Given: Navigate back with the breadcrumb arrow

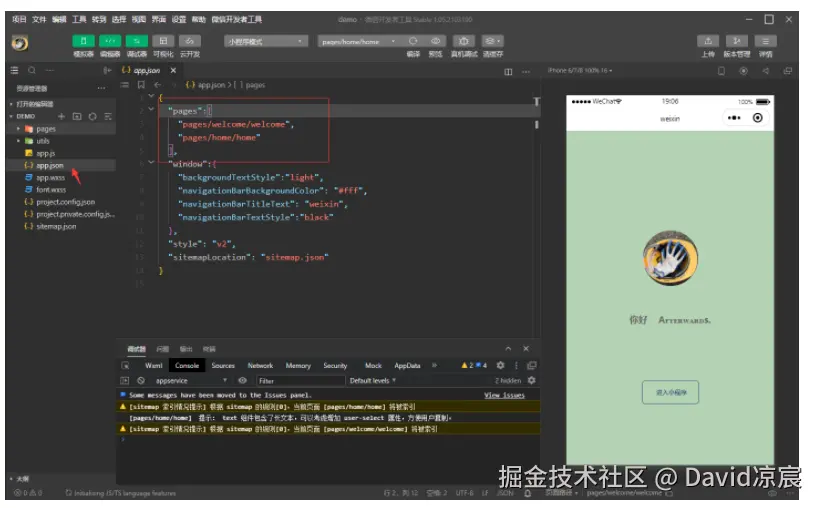Looking at the screenshot, I should tap(157, 85).
